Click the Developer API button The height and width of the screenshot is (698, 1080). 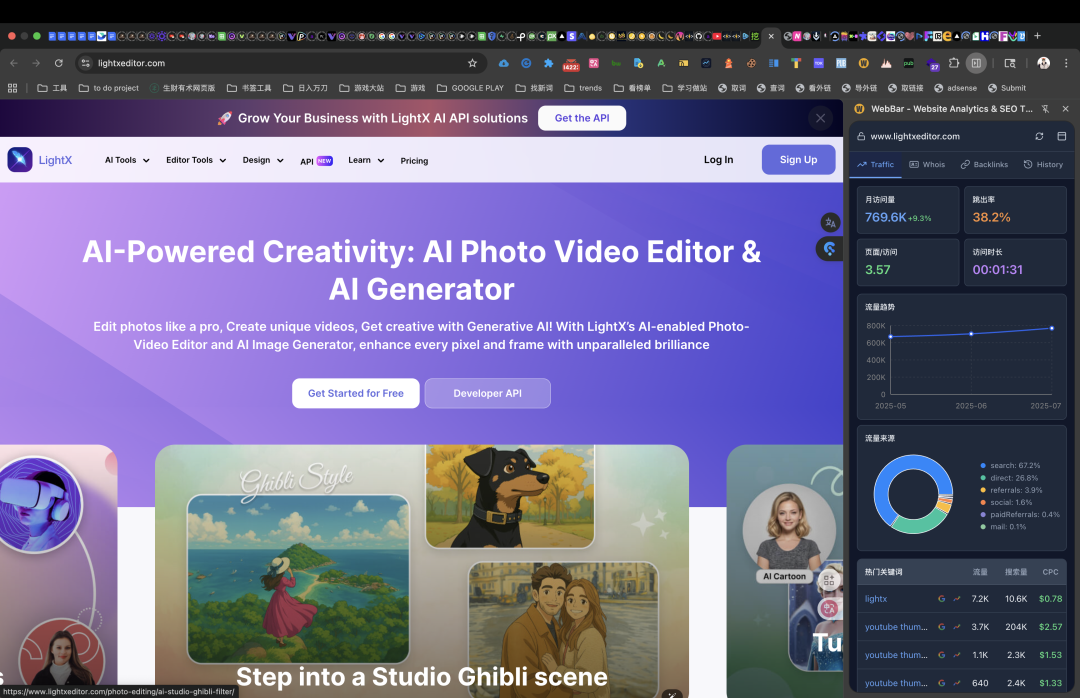pyautogui.click(x=488, y=393)
